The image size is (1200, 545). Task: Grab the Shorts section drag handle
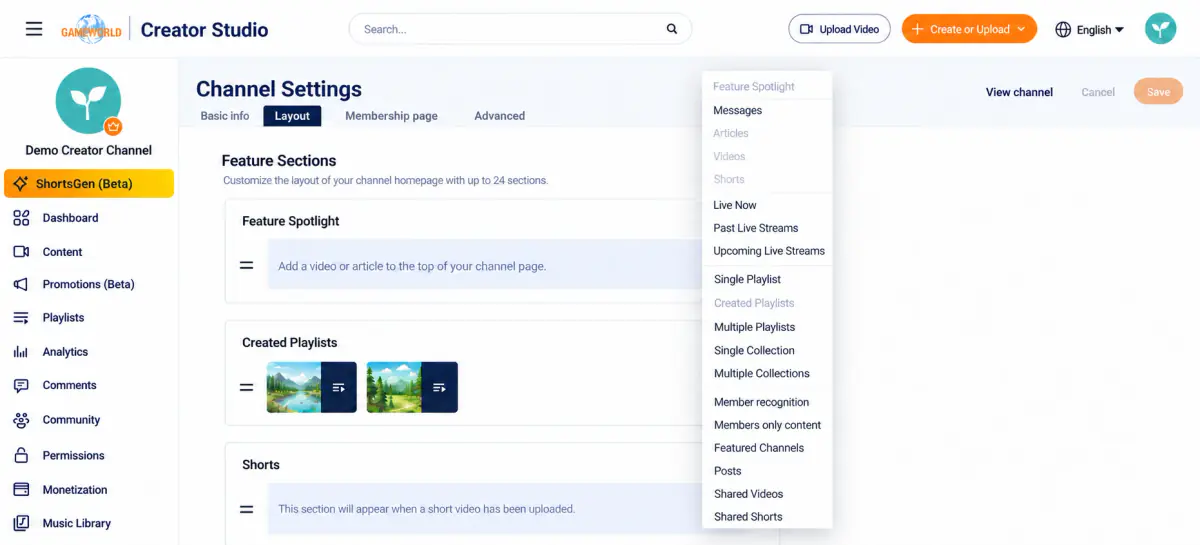coord(246,509)
